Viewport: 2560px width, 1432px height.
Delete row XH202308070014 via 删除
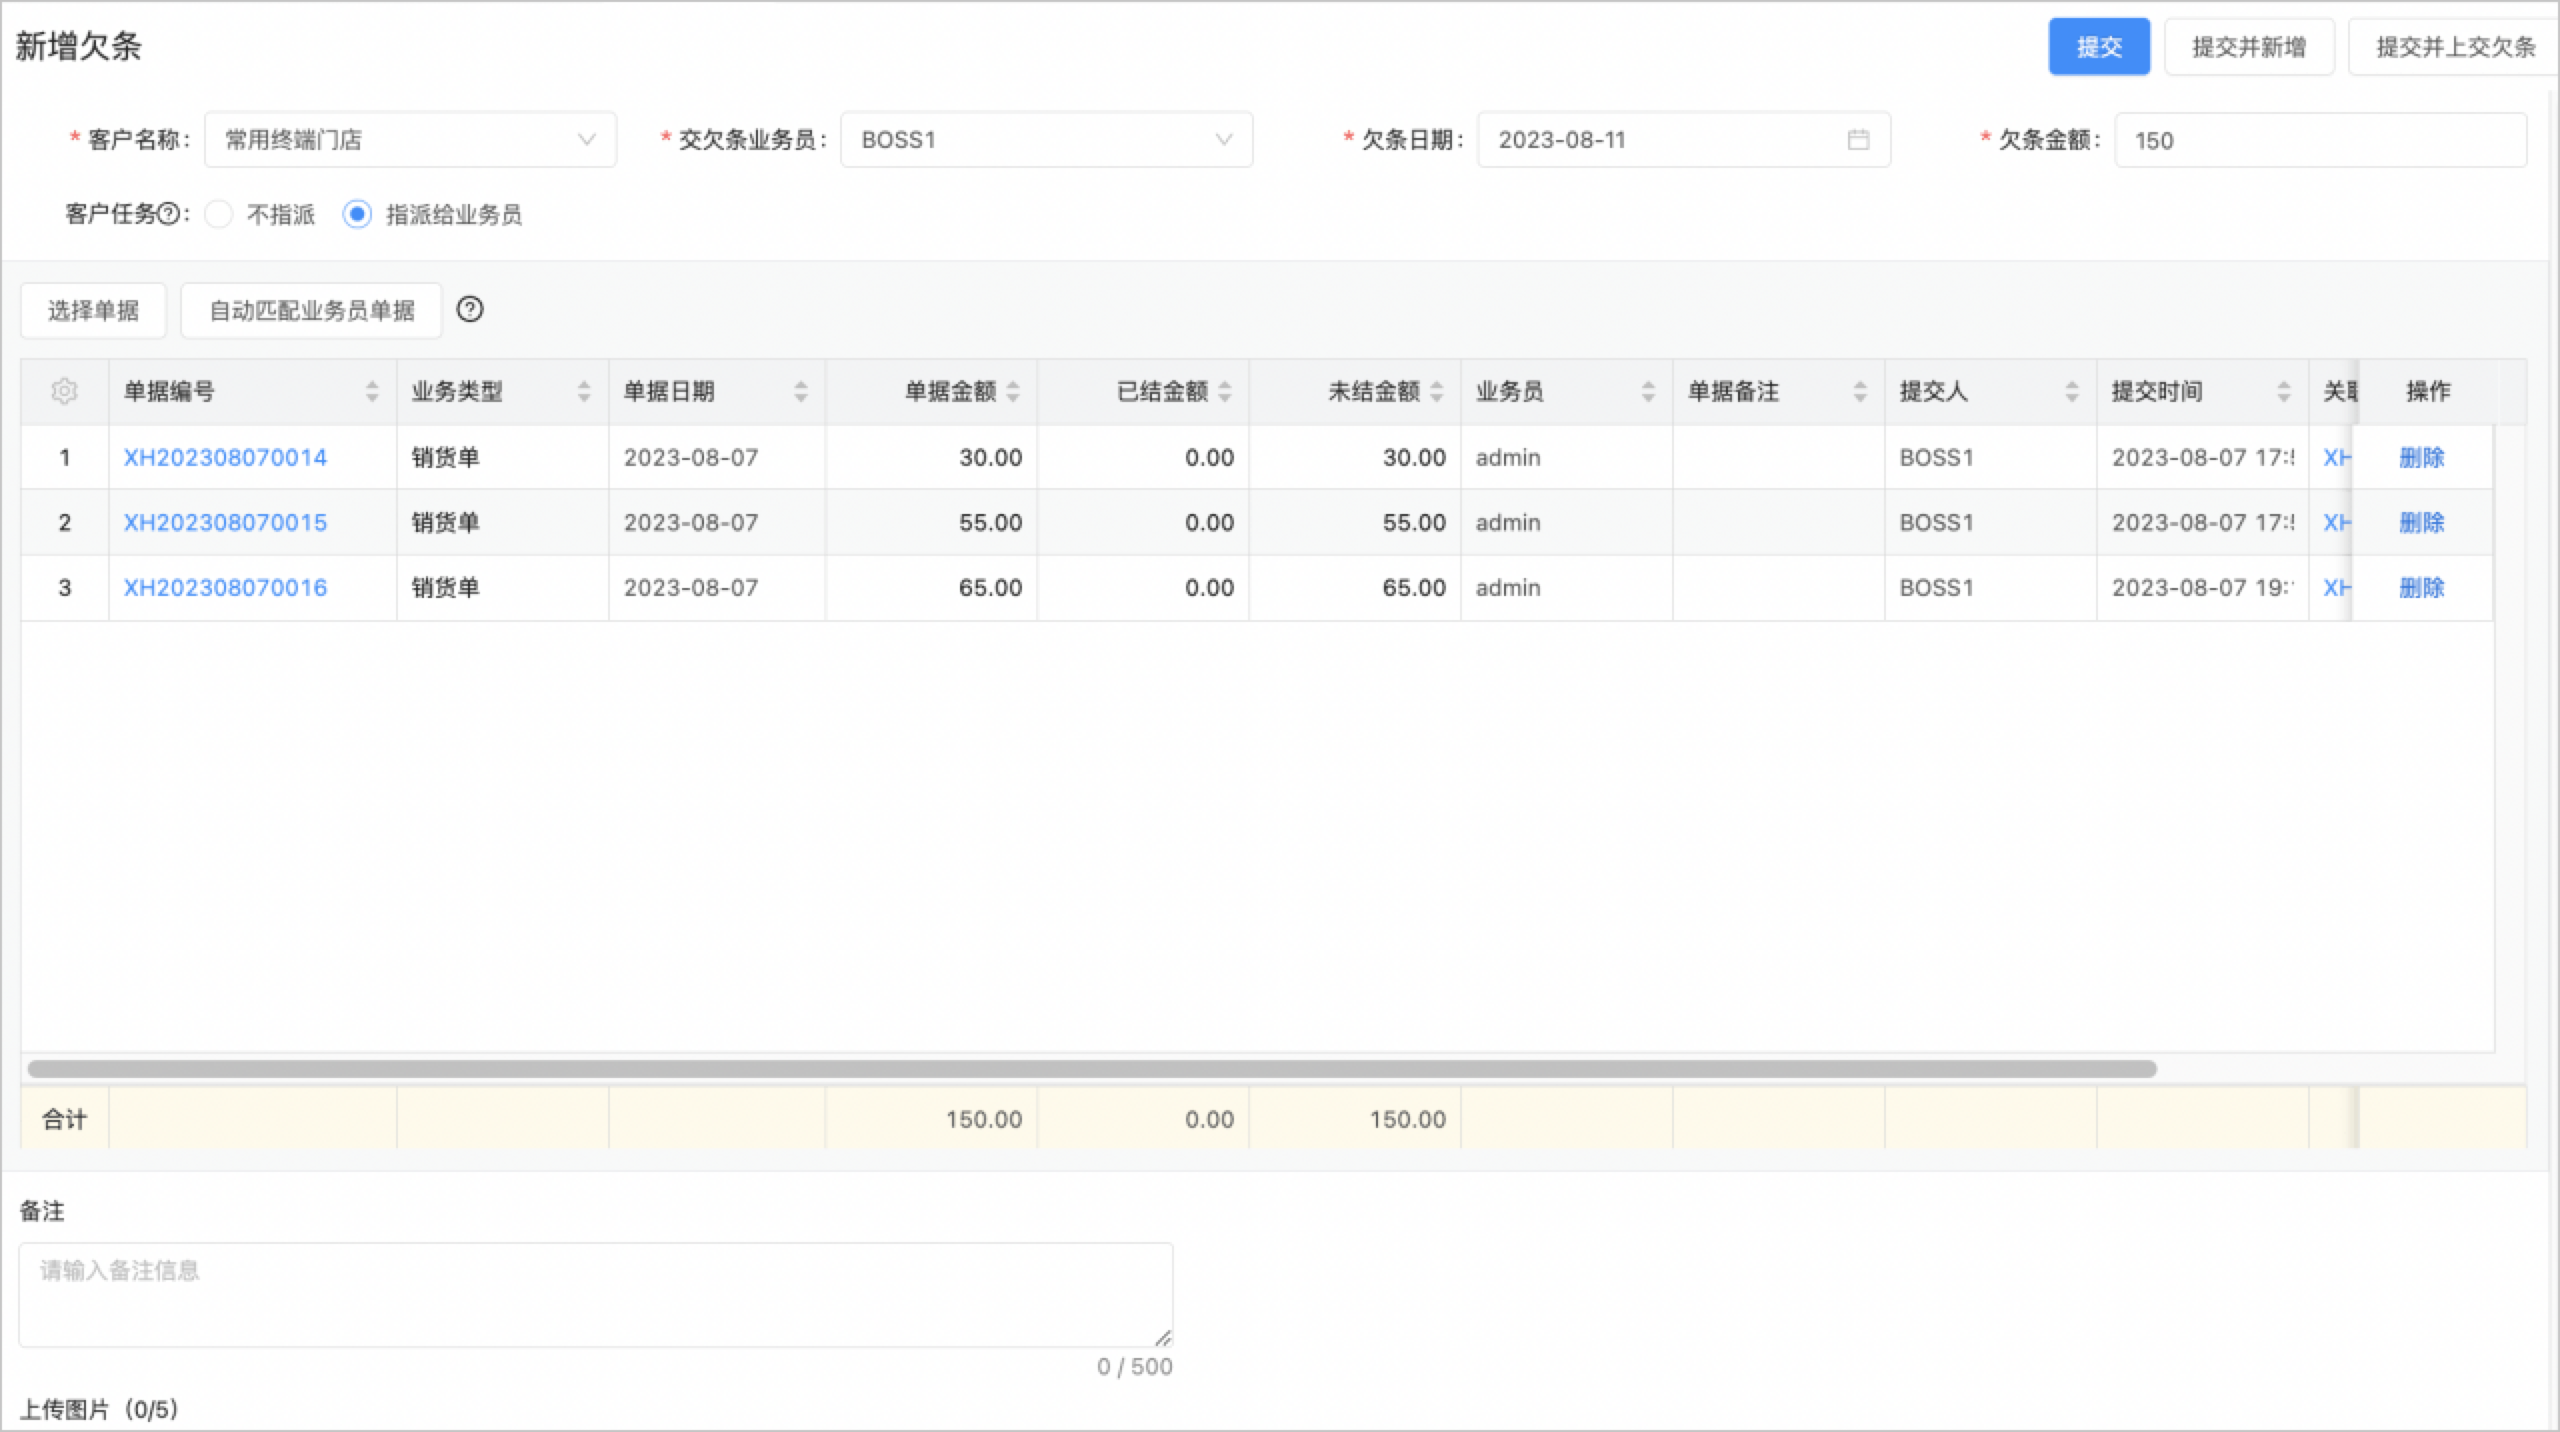(x=2421, y=458)
